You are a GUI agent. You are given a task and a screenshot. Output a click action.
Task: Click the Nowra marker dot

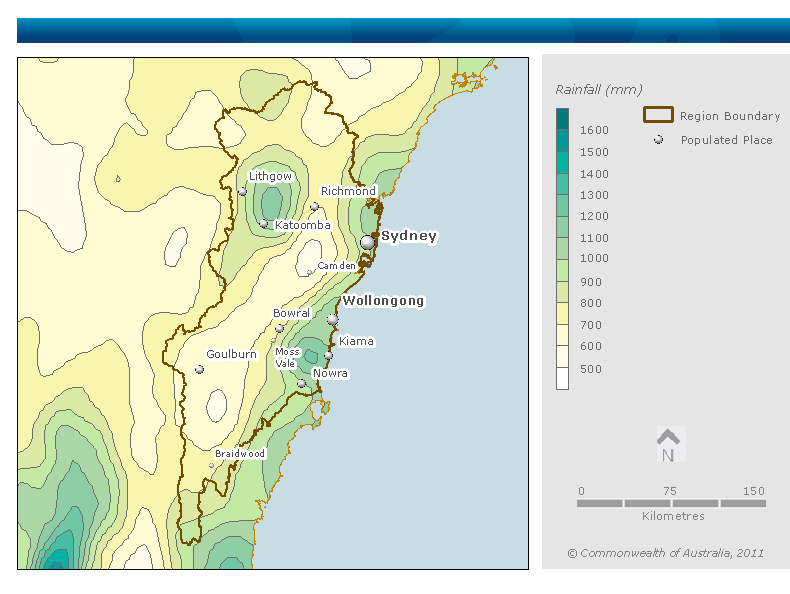tap(301, 383)
